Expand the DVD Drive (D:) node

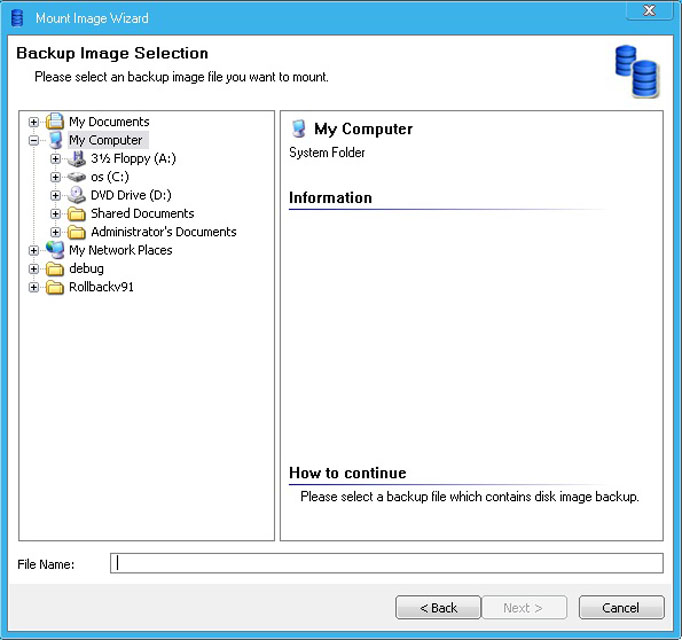pos(55,195)
